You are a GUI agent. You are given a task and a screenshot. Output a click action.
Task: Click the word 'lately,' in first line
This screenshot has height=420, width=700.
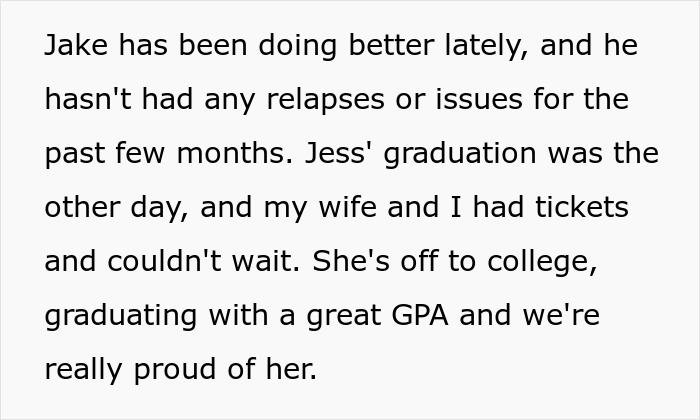(x=486, y=46)
